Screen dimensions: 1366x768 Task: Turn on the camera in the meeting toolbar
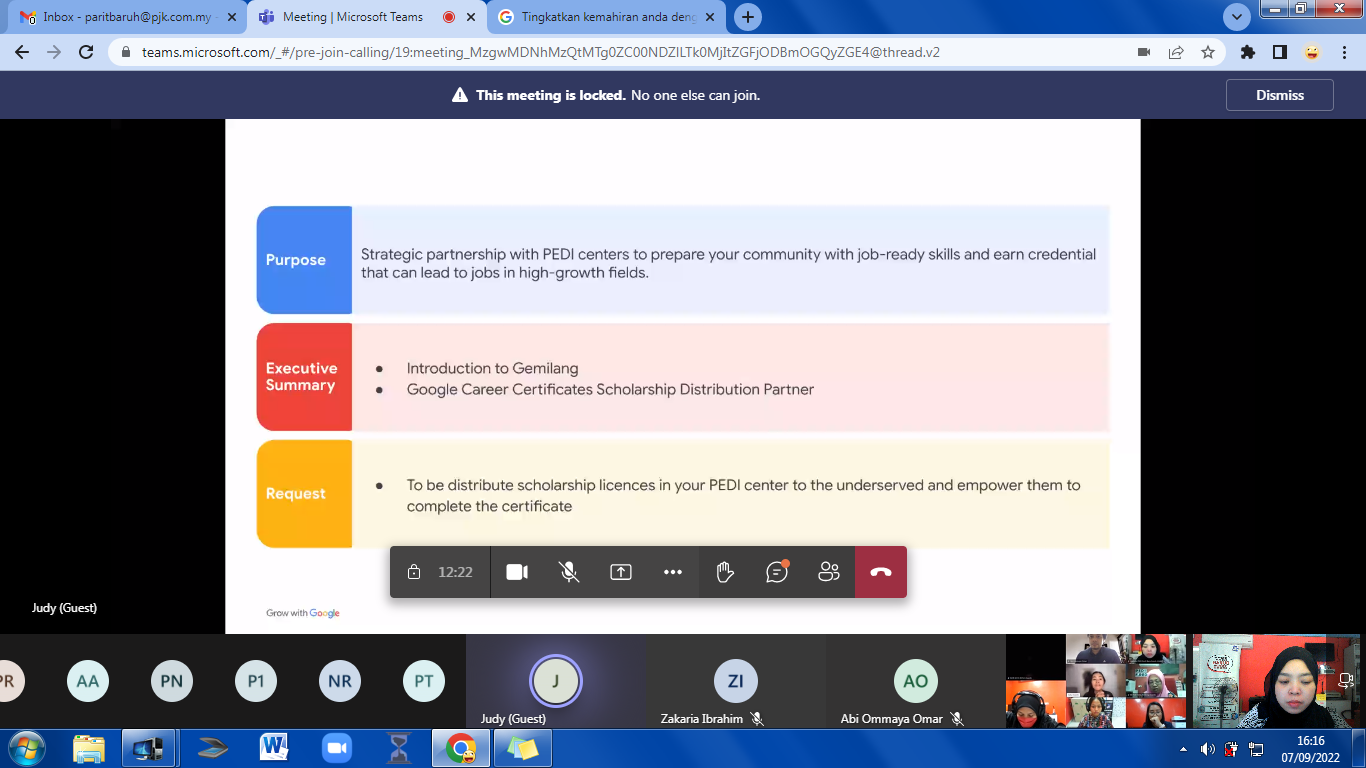click(x=517, y=572)
